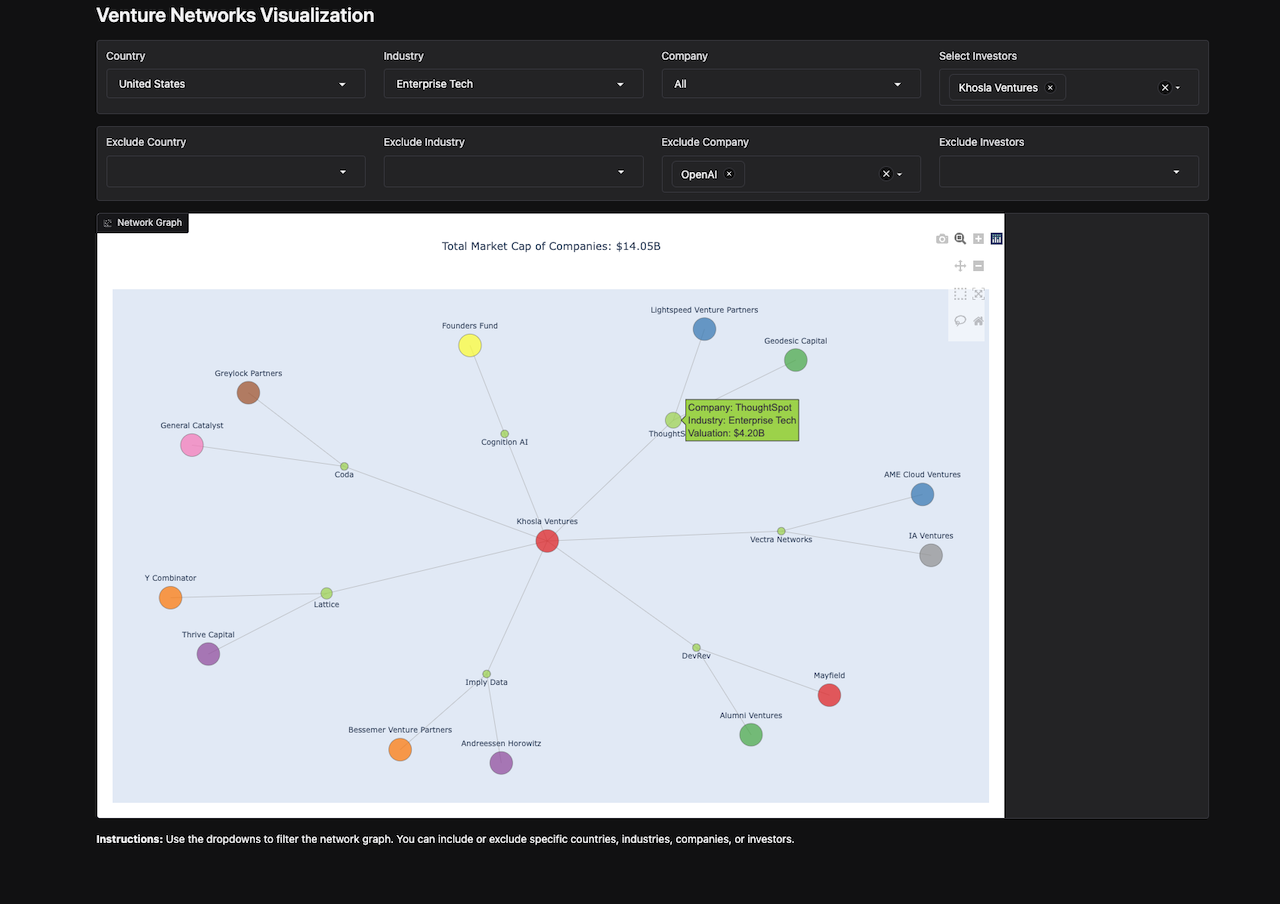
Task: Click the ThoughtSpot valuation tooltip box
Action: click(742, 420)
